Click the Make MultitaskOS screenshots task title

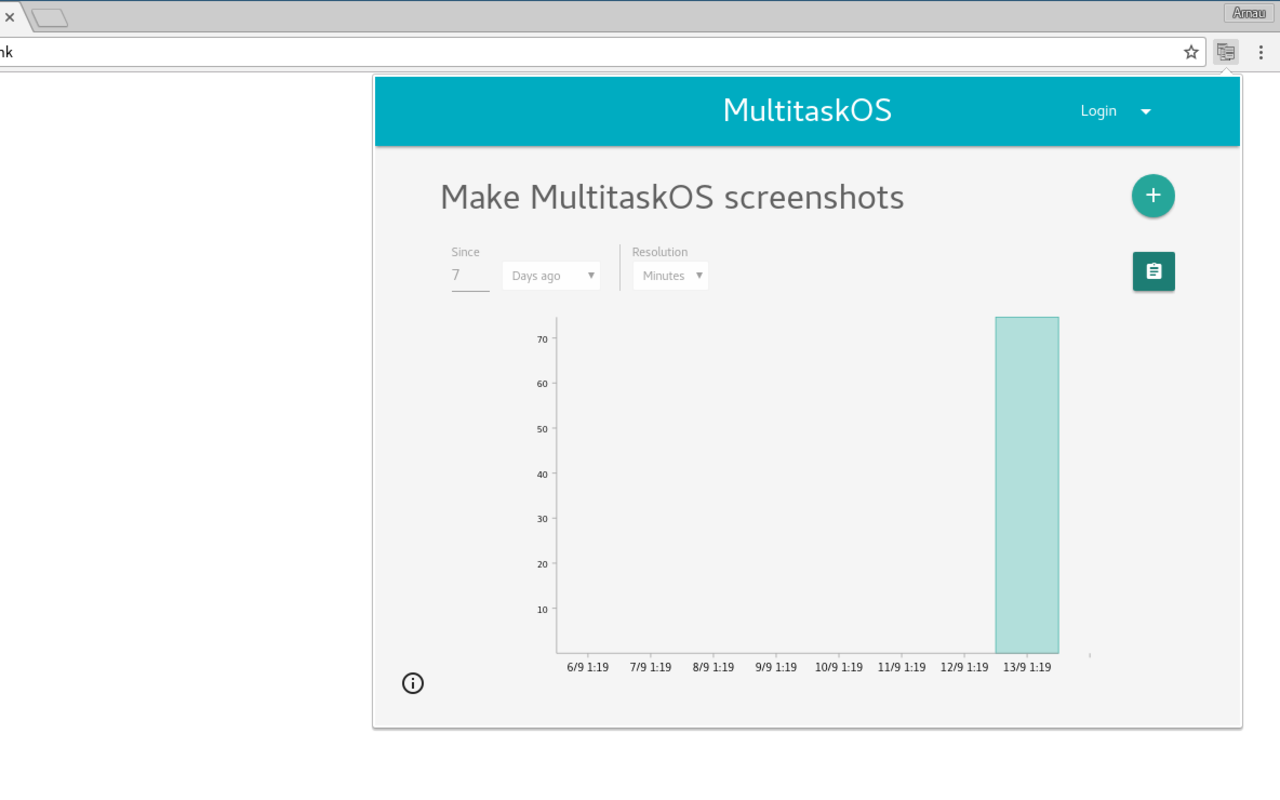click(672, 197)
